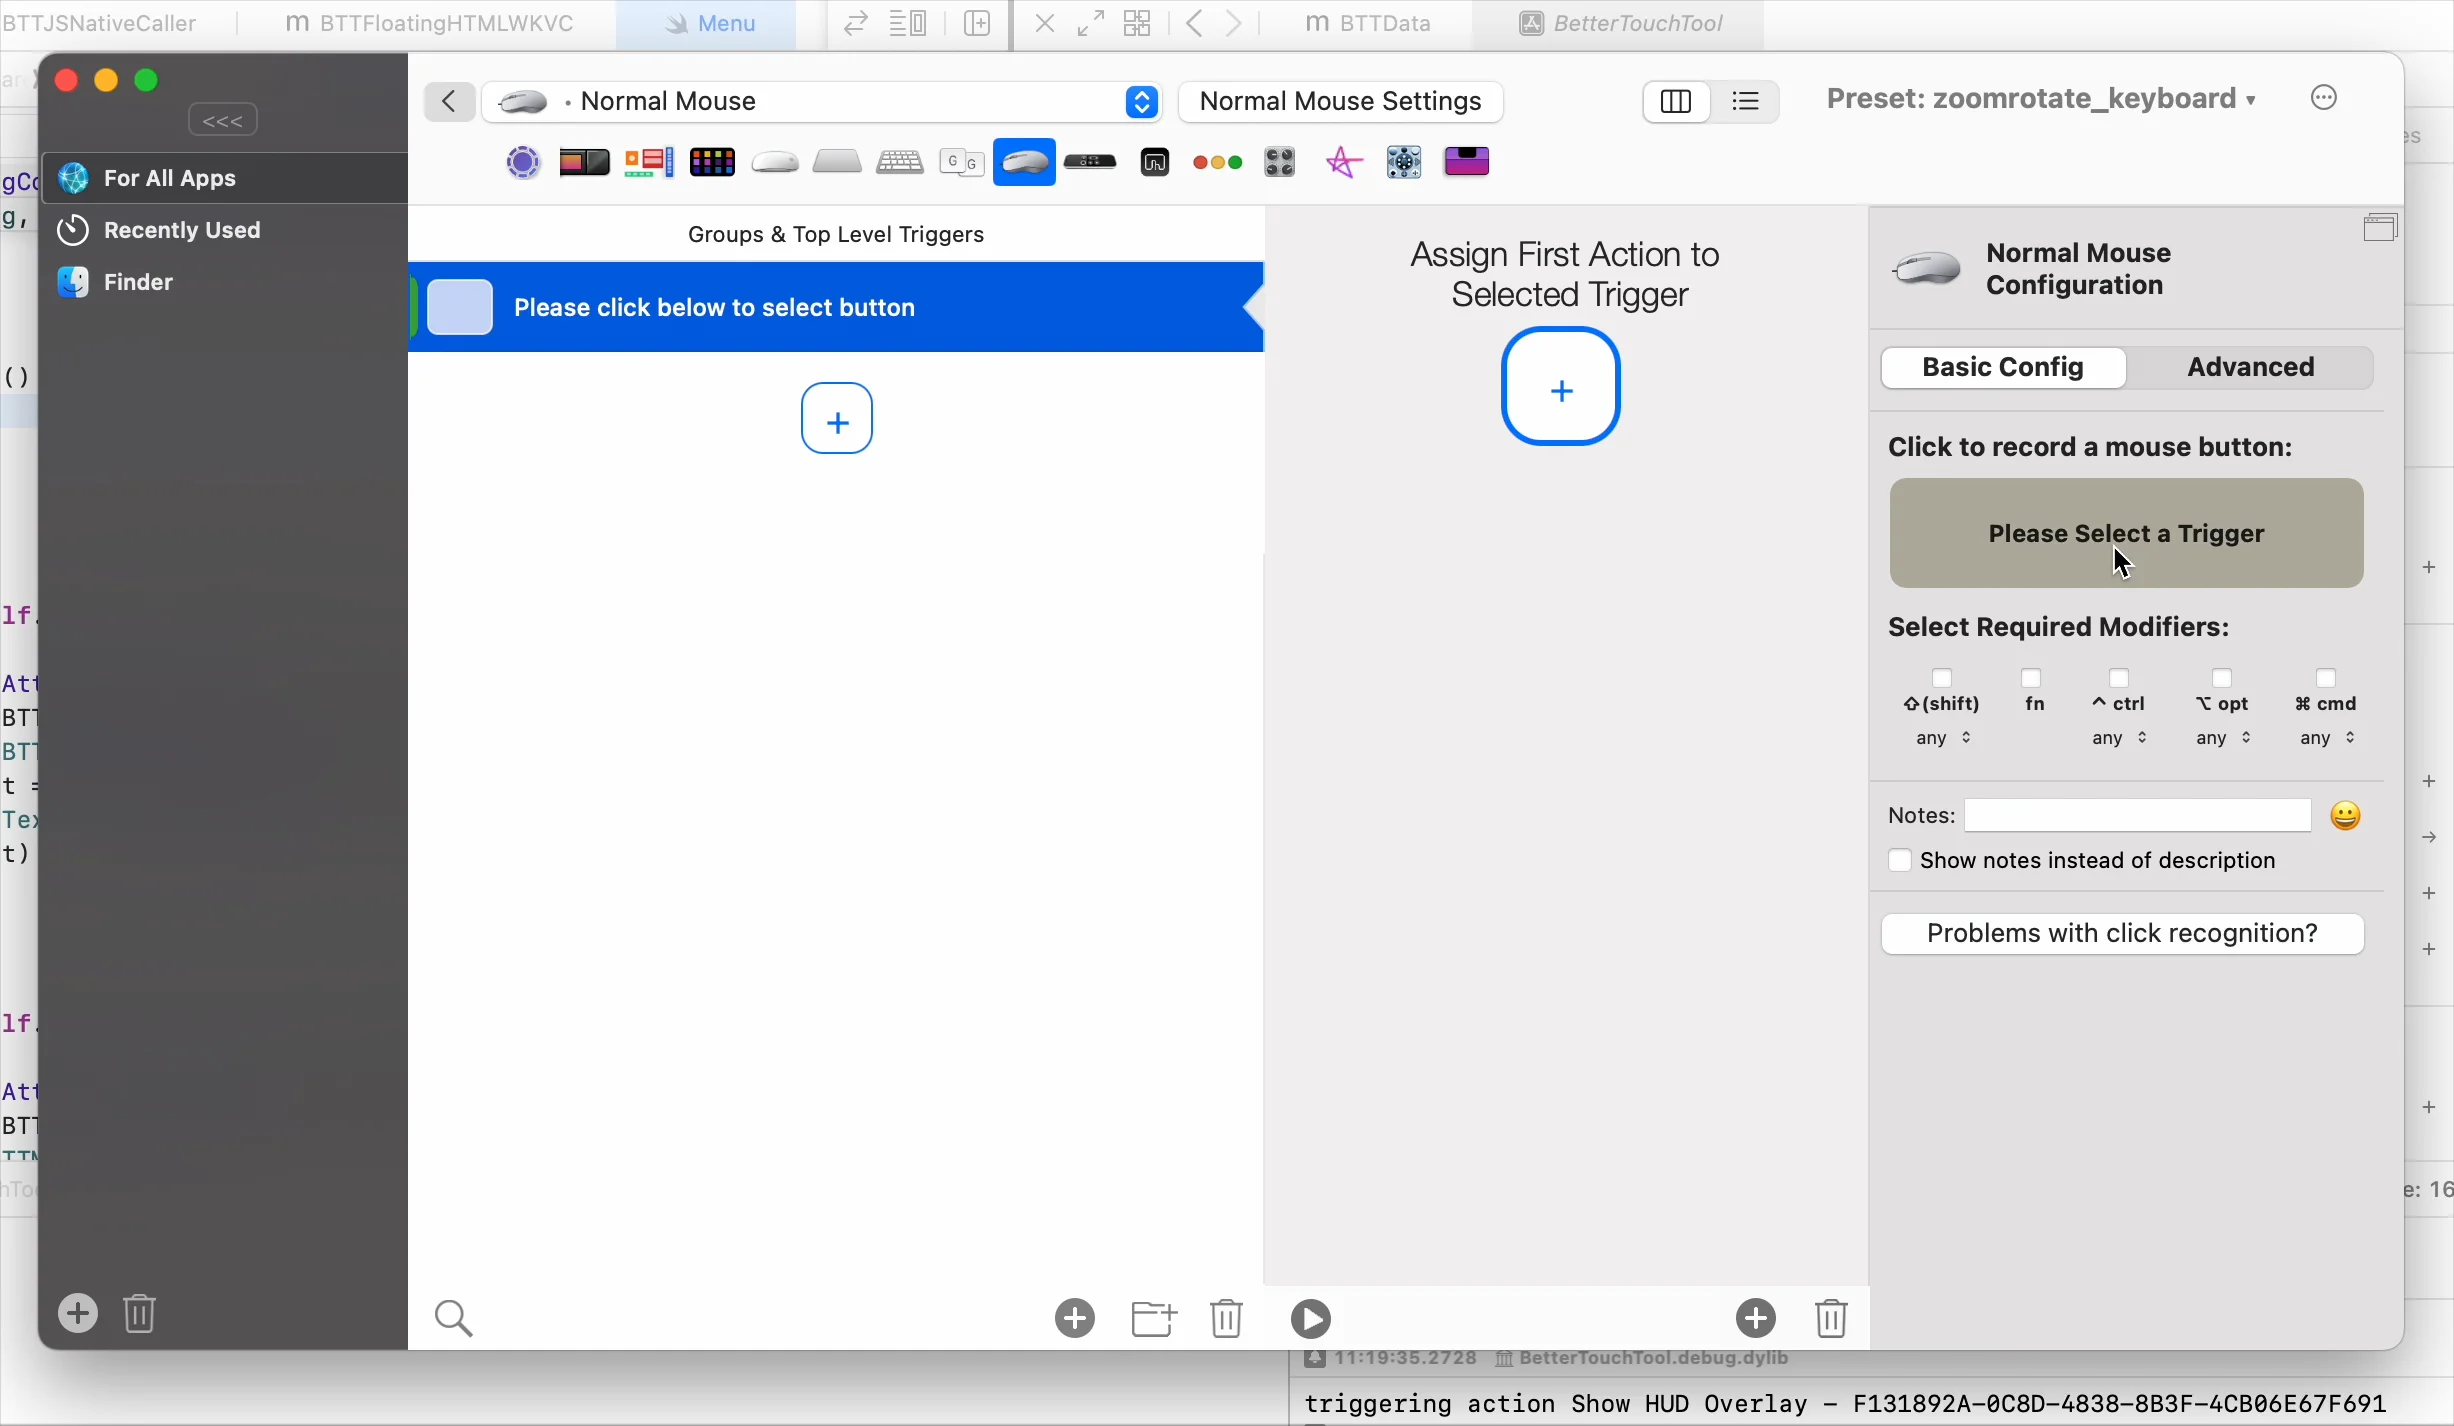The width and height of the screenshot is (2454, 1426).
Task: Select the BTT Remote triggers icon
Action: pyautogui.click(x=1156, y=162)
